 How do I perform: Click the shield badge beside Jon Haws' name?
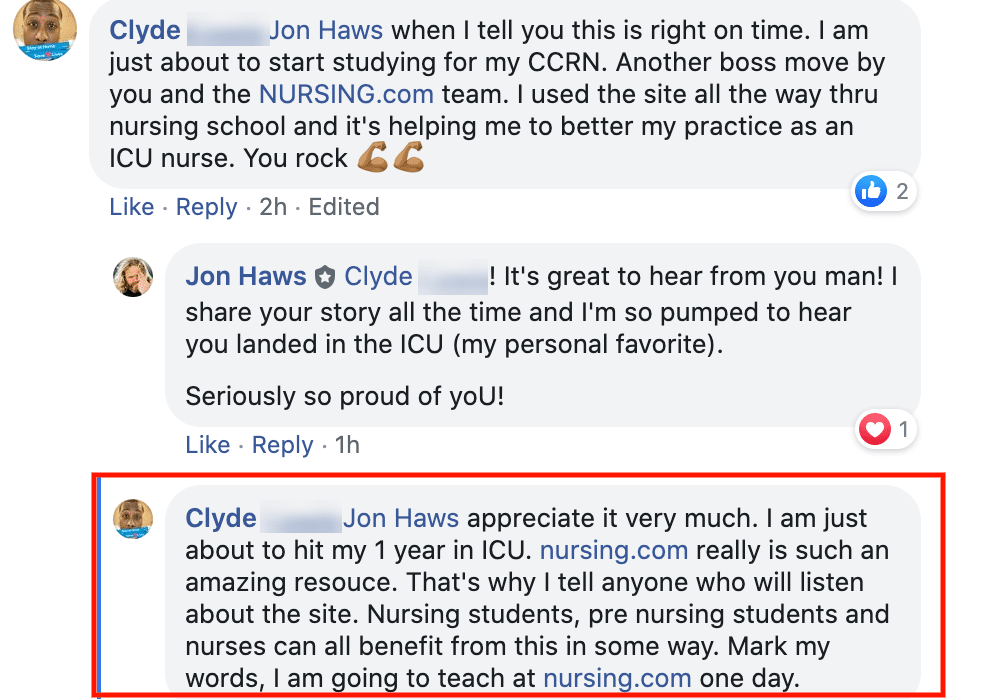pos(324,277)
